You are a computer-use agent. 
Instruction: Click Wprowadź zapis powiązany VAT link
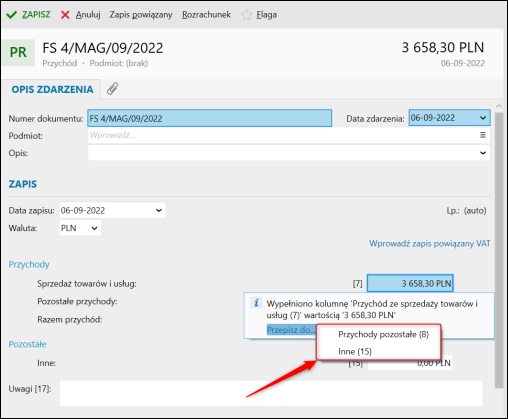tap(430, 244)
